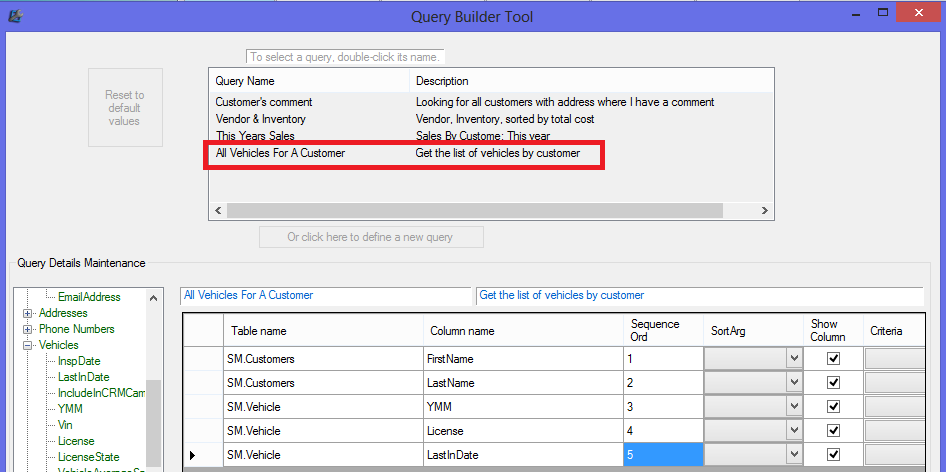Click the Description column header
The image size is (946, 472).
click(x=591, y=81)
